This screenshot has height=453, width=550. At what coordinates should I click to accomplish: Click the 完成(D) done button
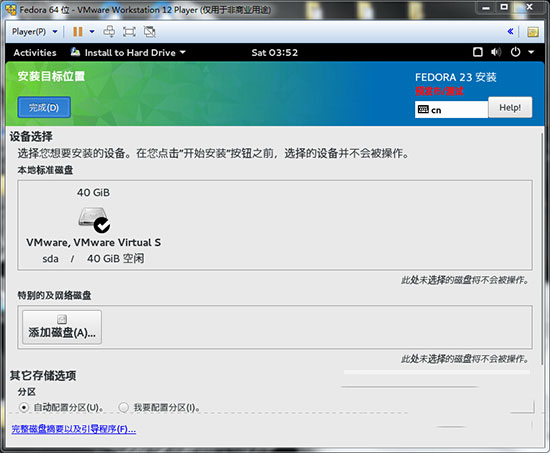(x=44, y=107)
